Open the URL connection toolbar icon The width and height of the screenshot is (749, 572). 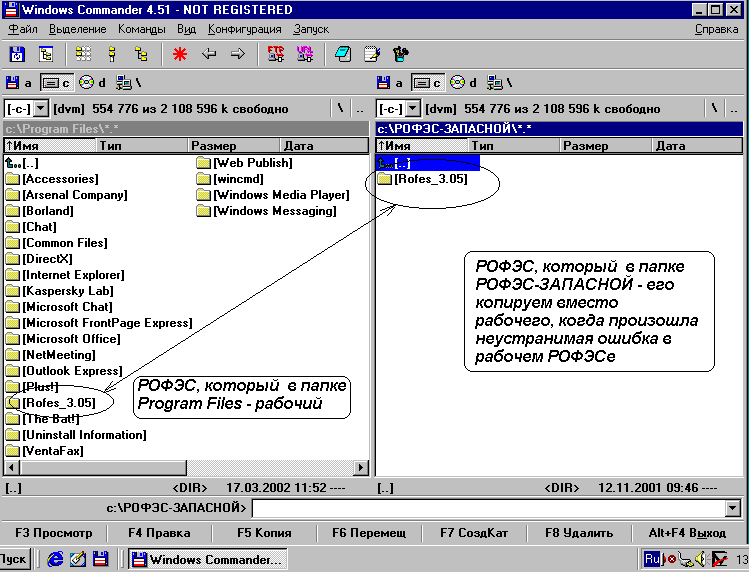(304, 54)
